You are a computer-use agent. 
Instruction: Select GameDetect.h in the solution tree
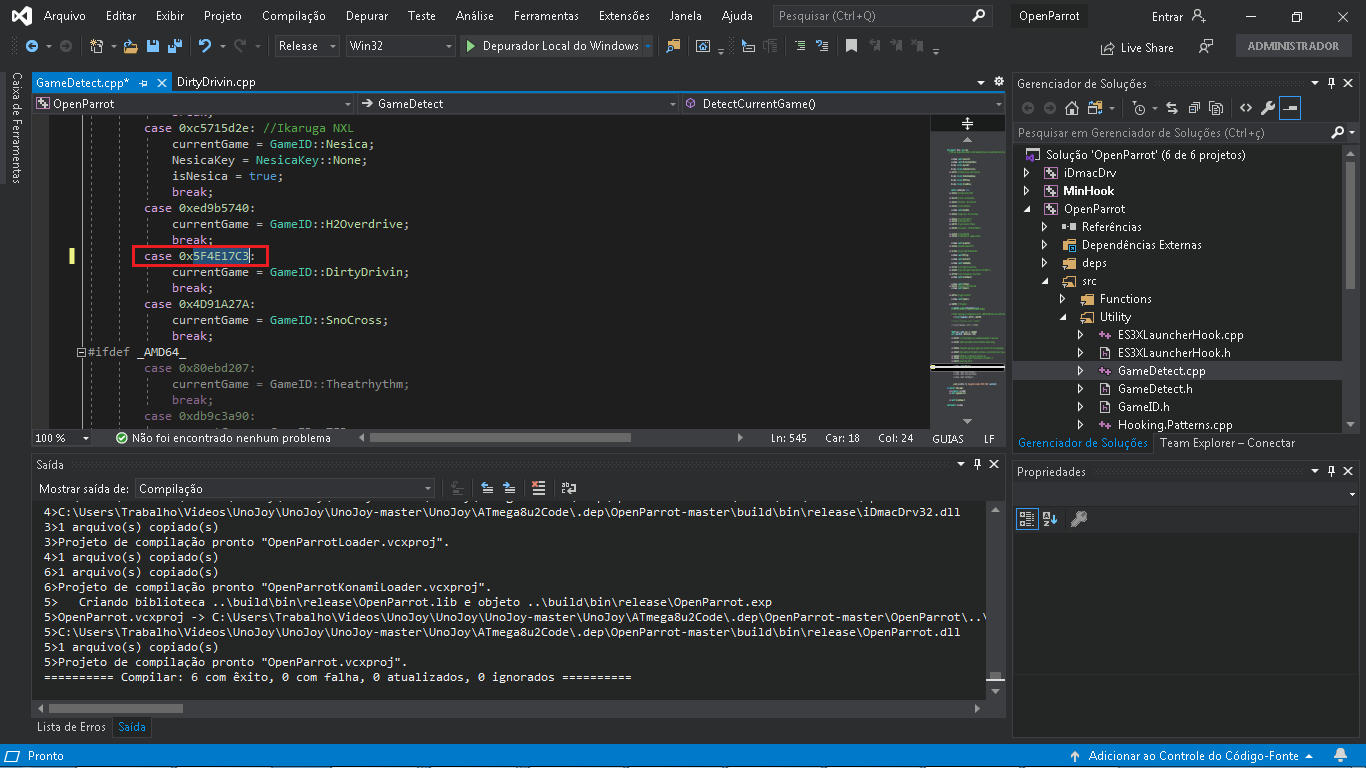pyautogui.click(x=1154, y=389)
